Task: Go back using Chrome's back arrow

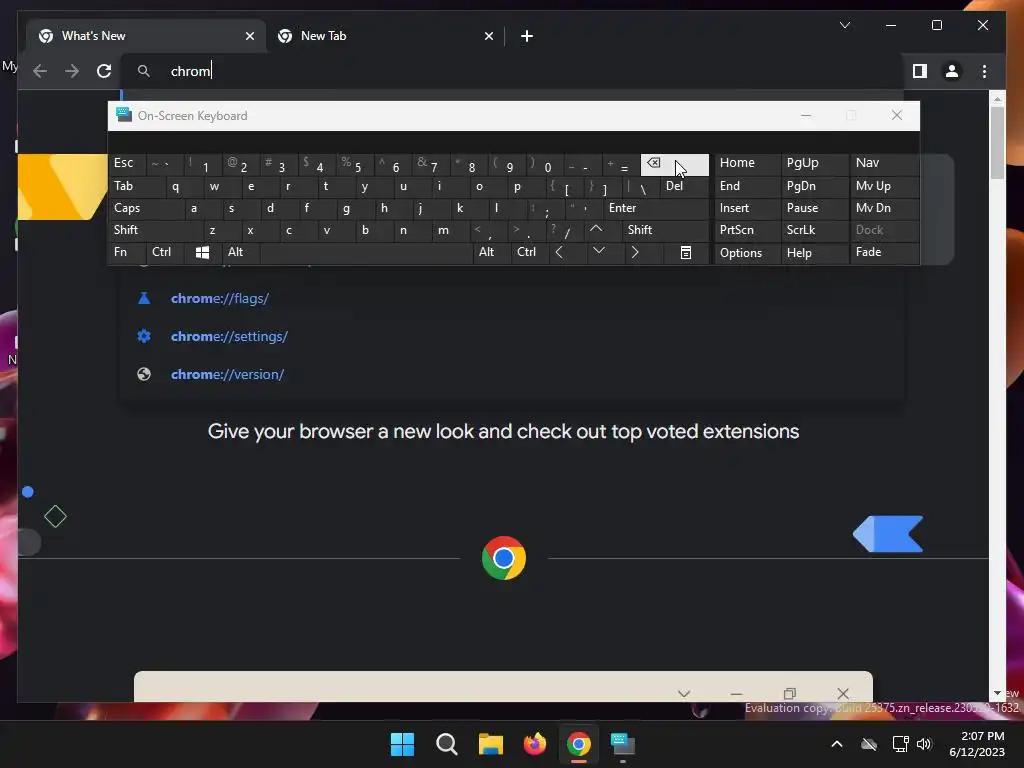Action: tap(40, 71)
